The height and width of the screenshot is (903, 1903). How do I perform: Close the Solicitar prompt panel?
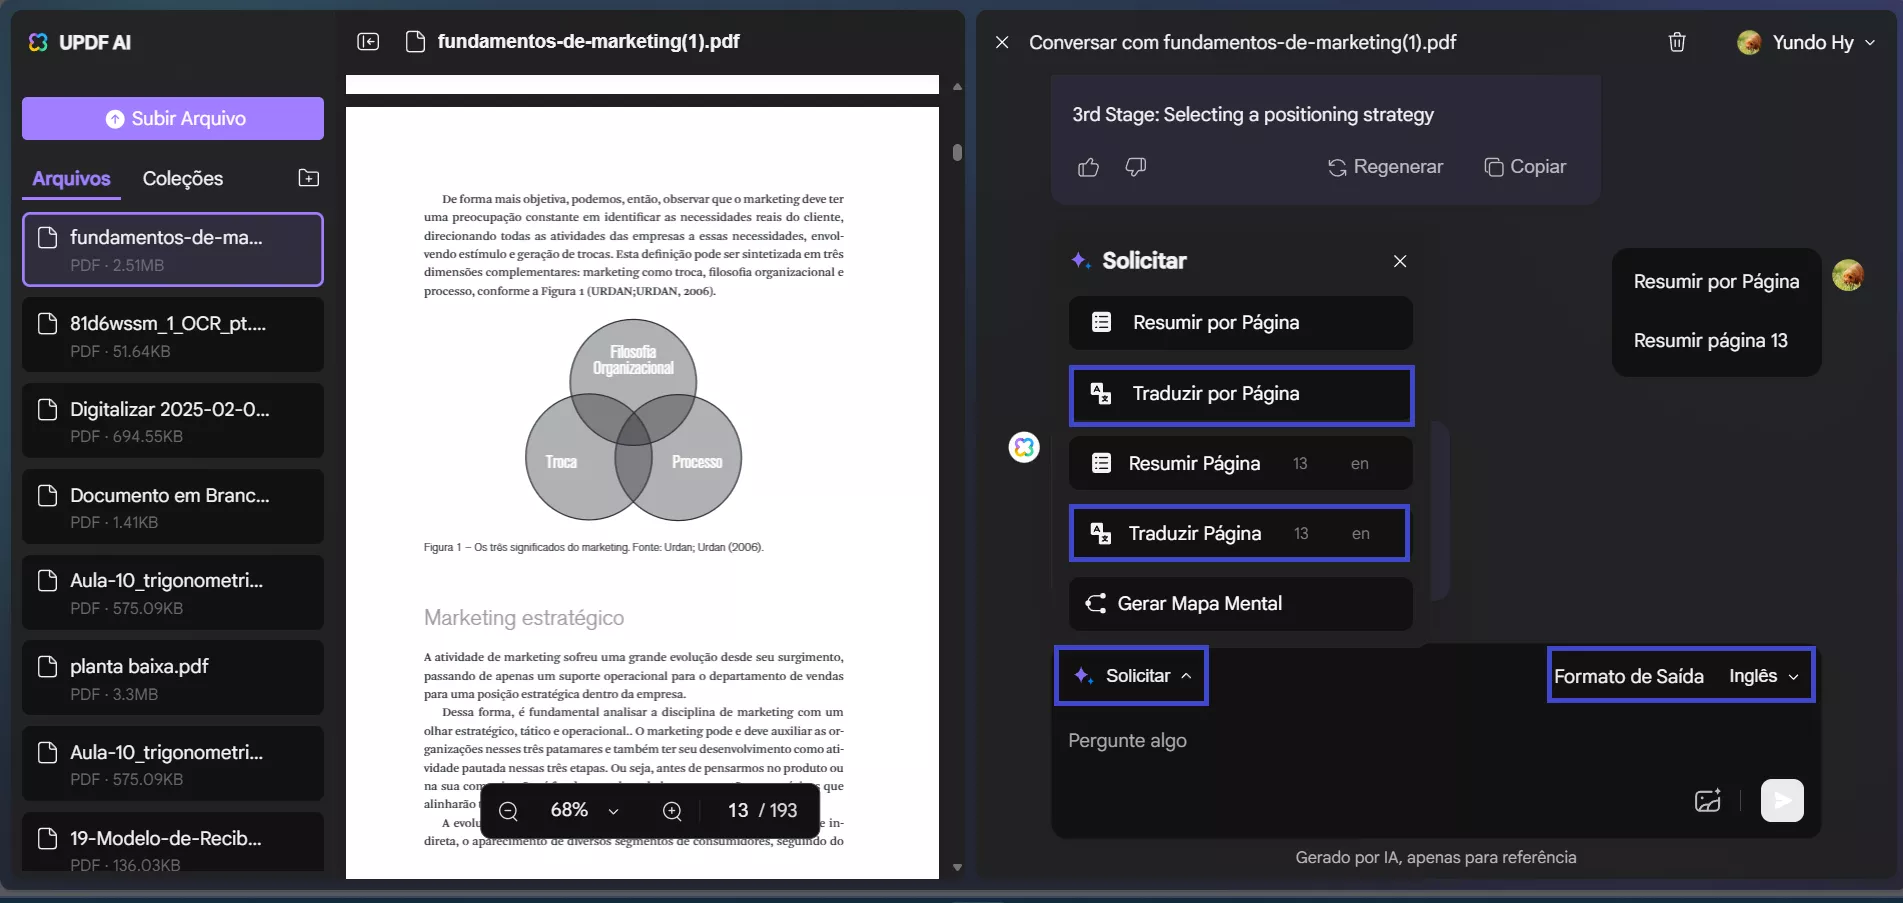pyautogui.click(x=1400, y=261)
